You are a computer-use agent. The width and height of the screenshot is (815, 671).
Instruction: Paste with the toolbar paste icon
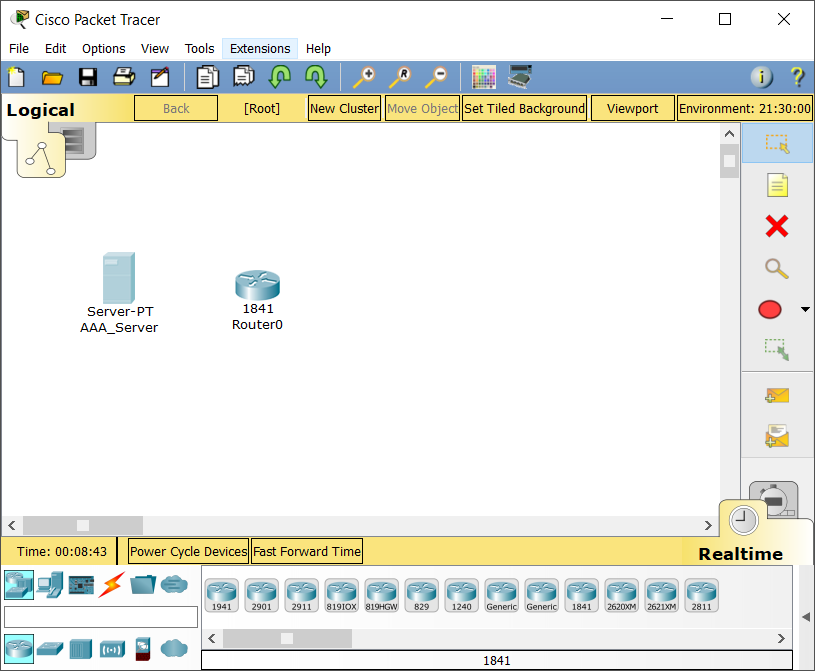pos(243,76)
